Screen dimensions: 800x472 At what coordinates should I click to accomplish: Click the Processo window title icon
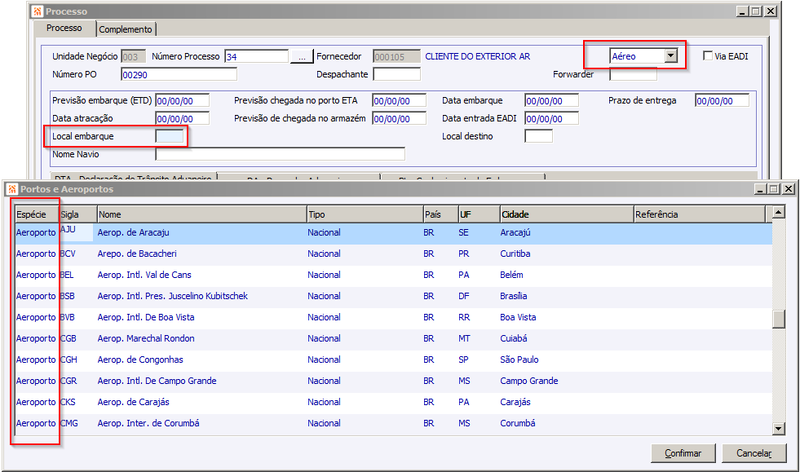37,11
